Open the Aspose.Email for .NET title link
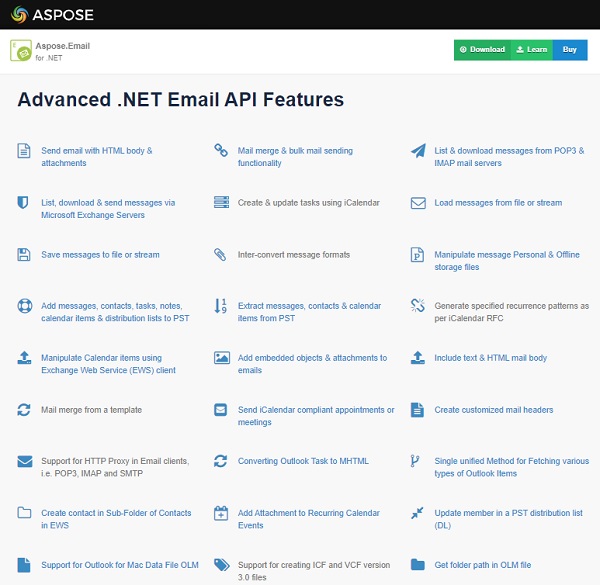The height and width of the screenshot is (585, 600). click(63, 51)
